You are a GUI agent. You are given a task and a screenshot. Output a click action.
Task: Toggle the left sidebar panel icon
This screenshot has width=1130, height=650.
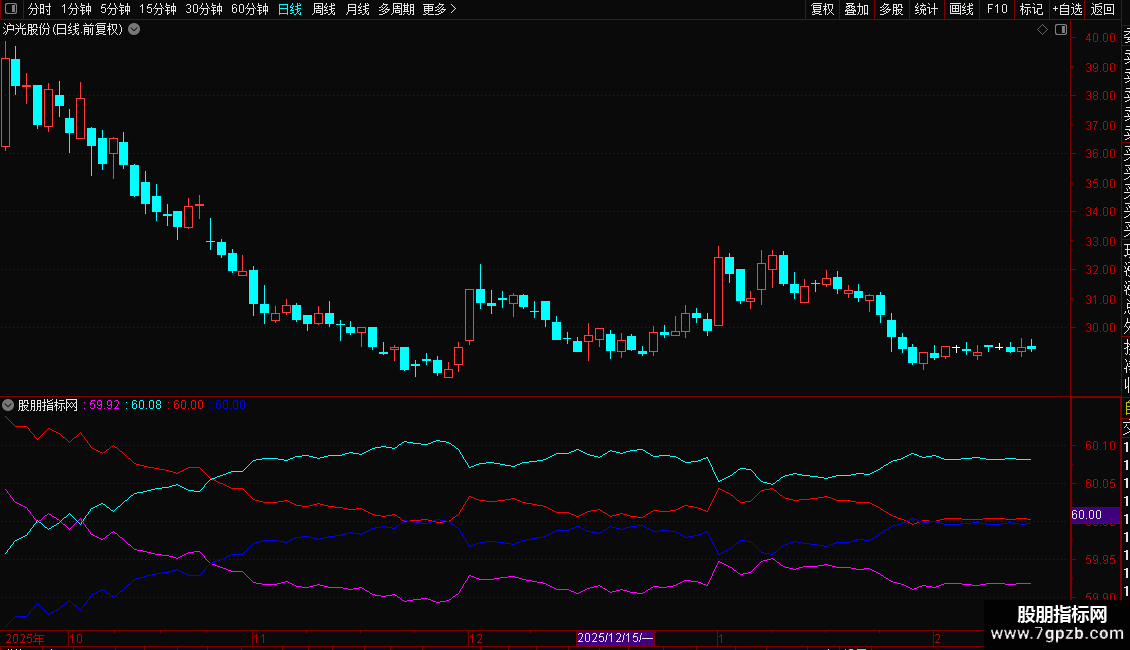(x=11, y=9)
